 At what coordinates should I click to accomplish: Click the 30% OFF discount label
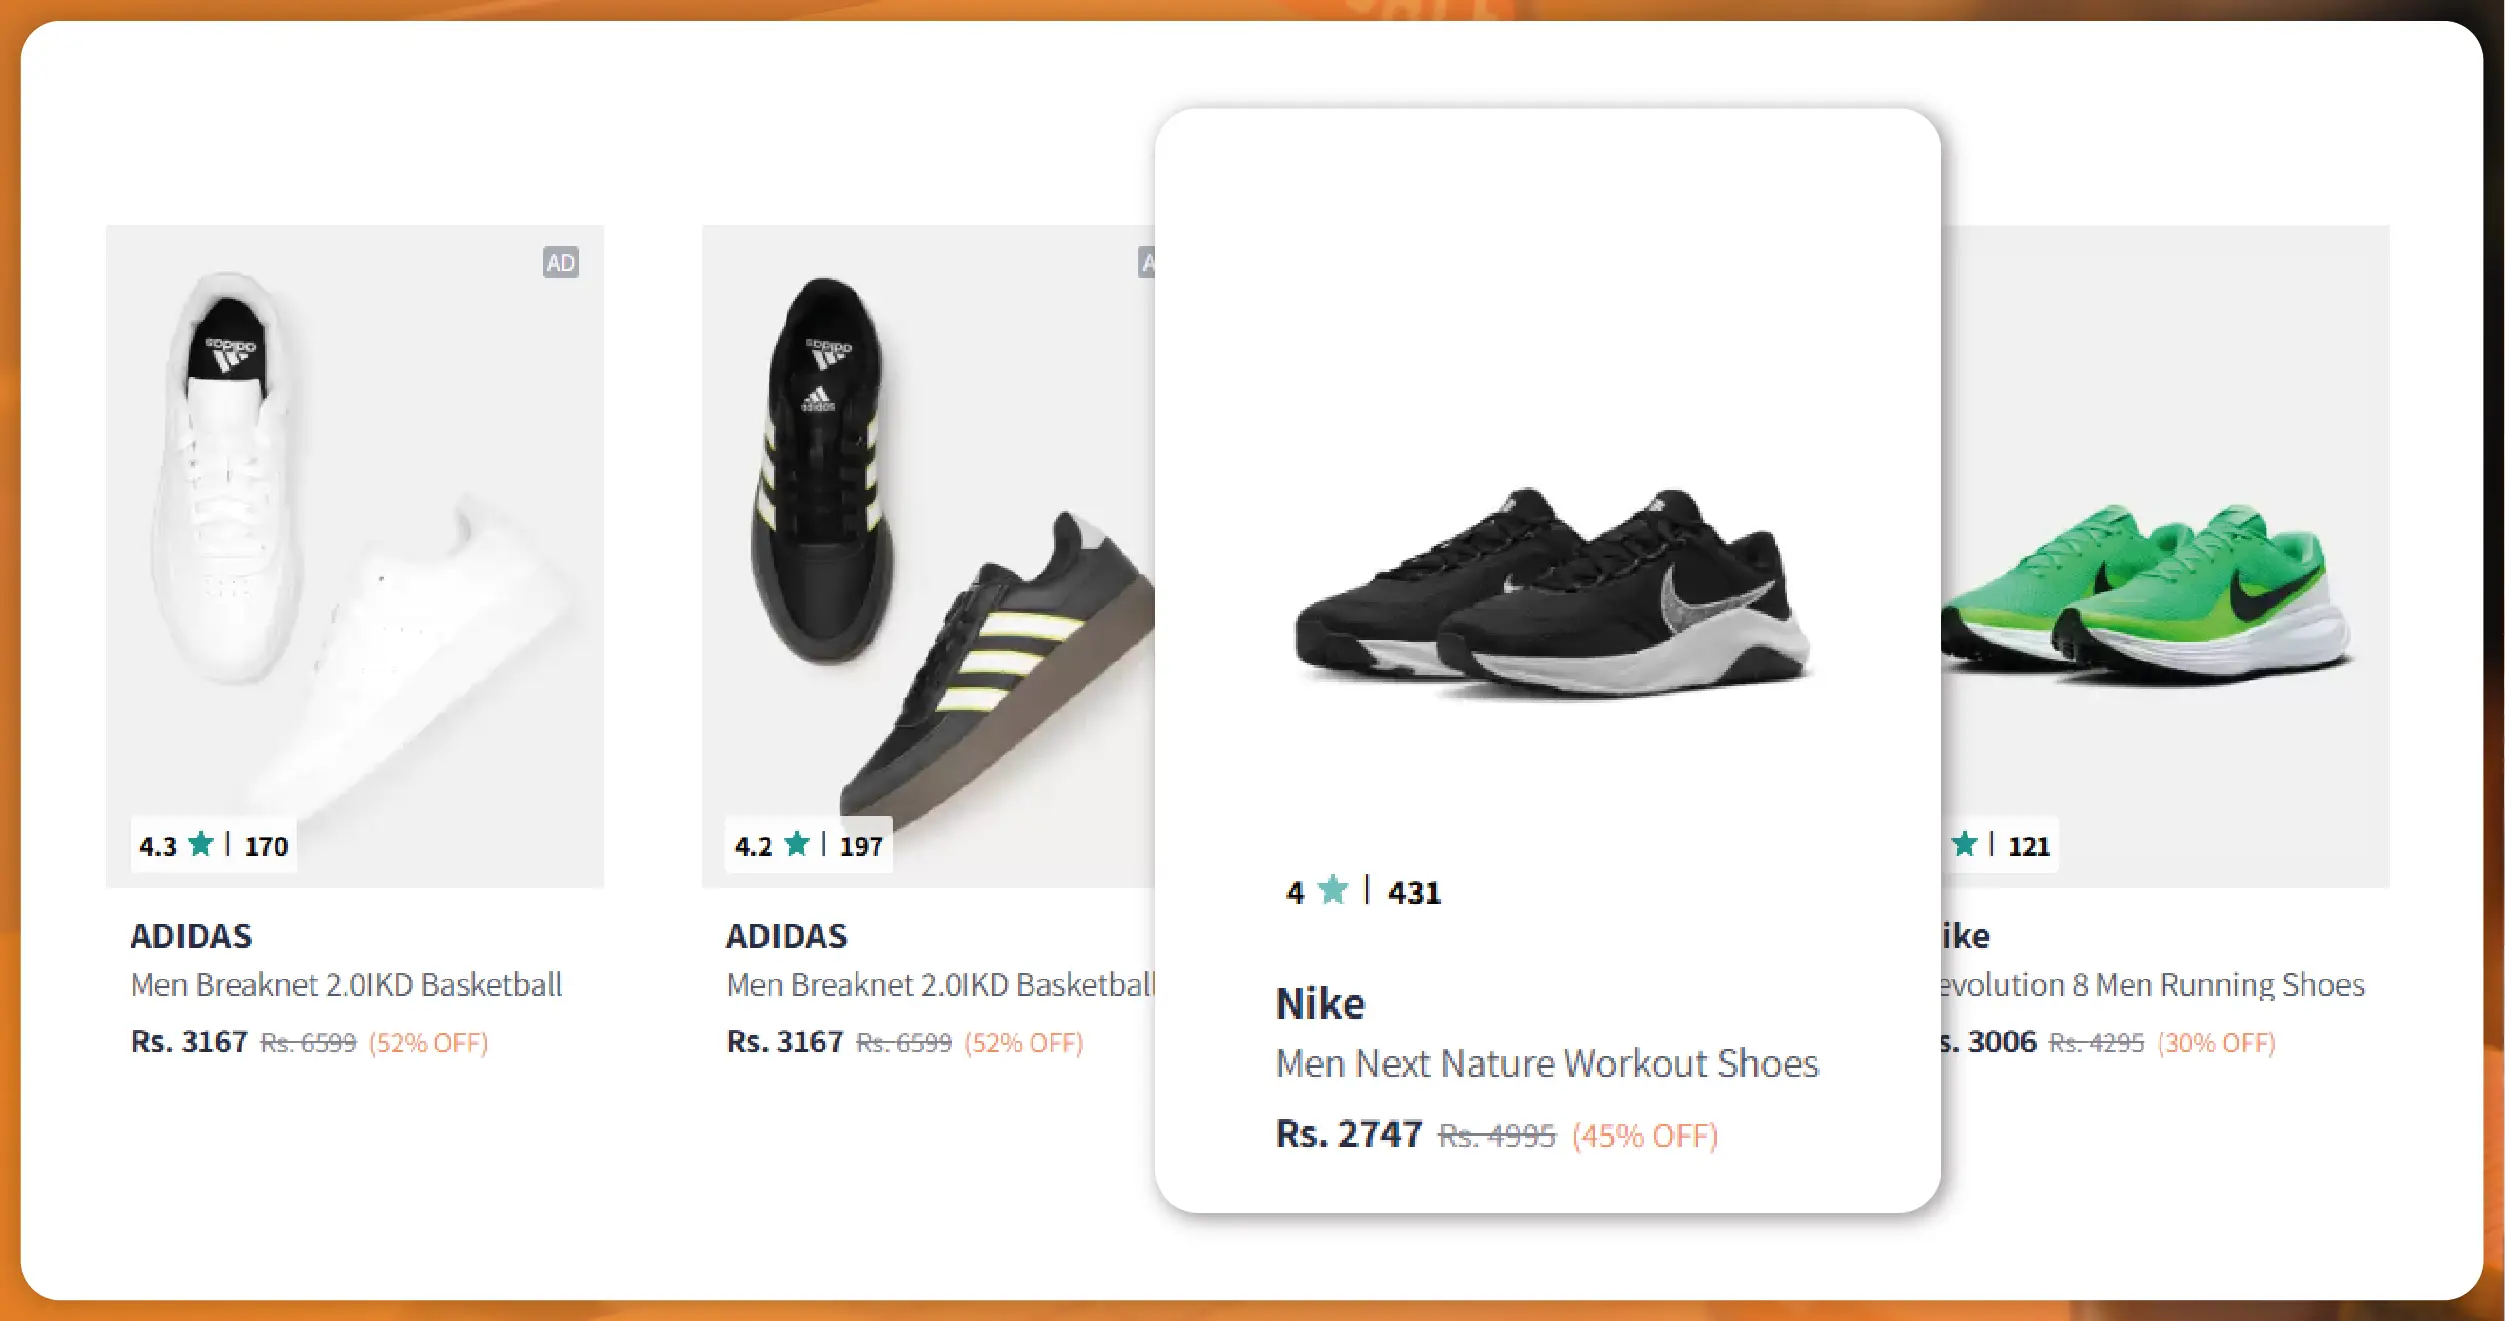[x=2216, y=1043]
